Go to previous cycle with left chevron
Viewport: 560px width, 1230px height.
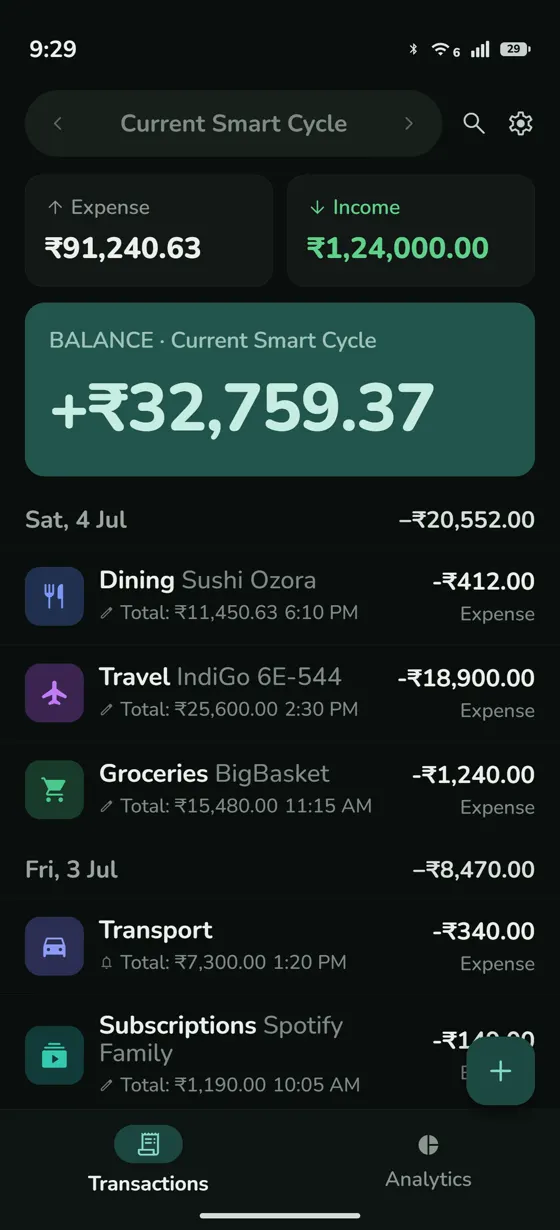58,124
